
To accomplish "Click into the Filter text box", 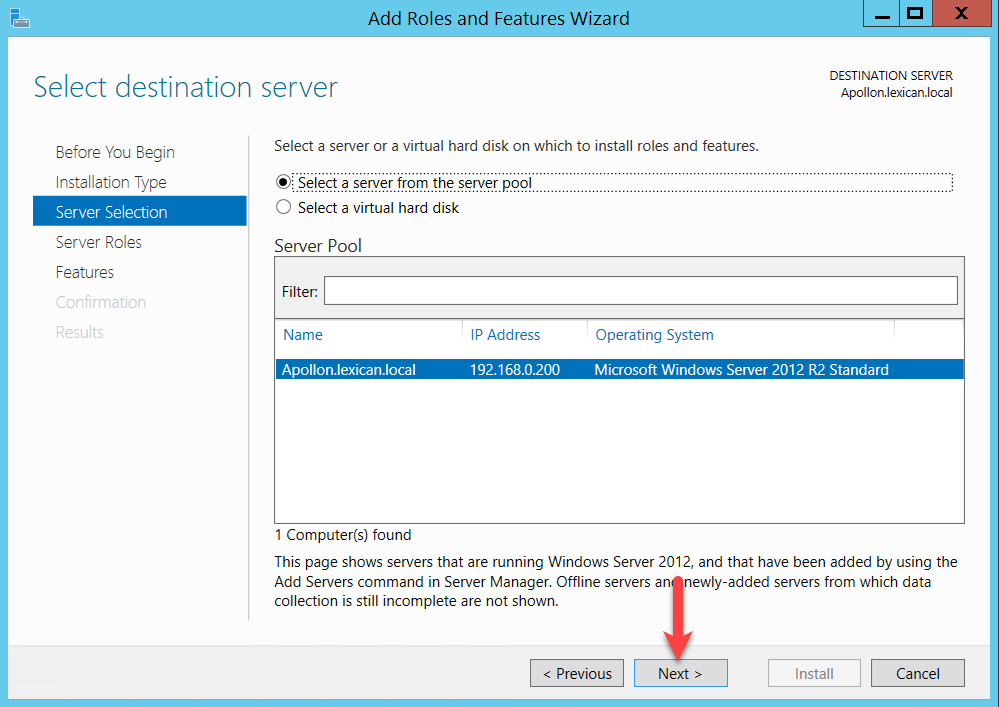I will point(640,291).
